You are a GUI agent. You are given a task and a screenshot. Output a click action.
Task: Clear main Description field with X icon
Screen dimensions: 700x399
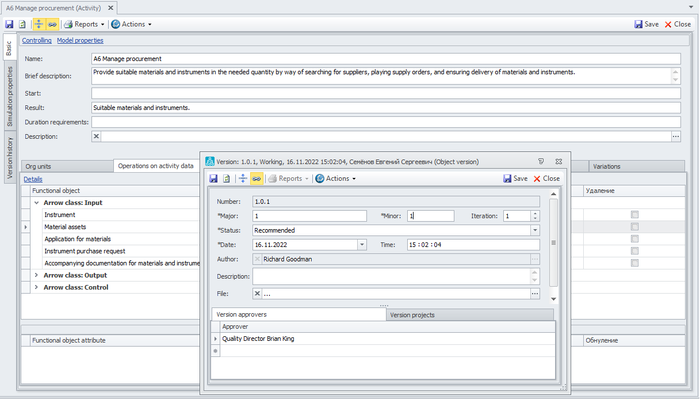click(96, 137)
